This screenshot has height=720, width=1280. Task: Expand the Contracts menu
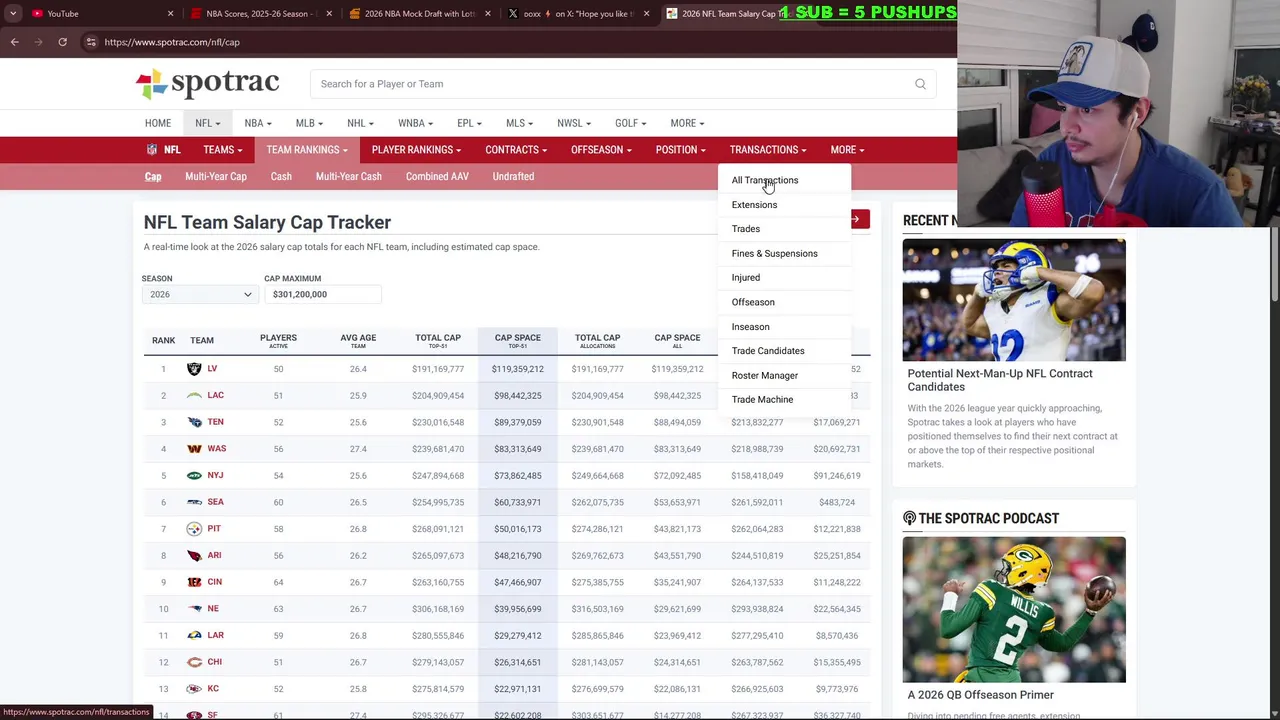[x=516, y=150]
